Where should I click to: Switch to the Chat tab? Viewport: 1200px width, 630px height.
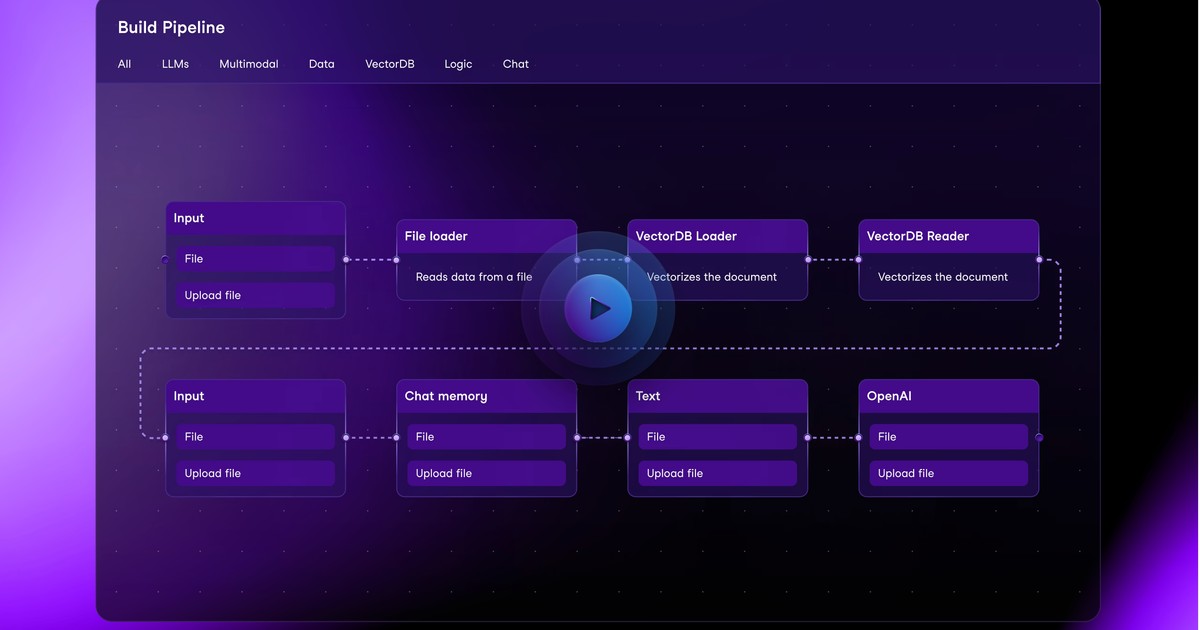coord(516,64)
